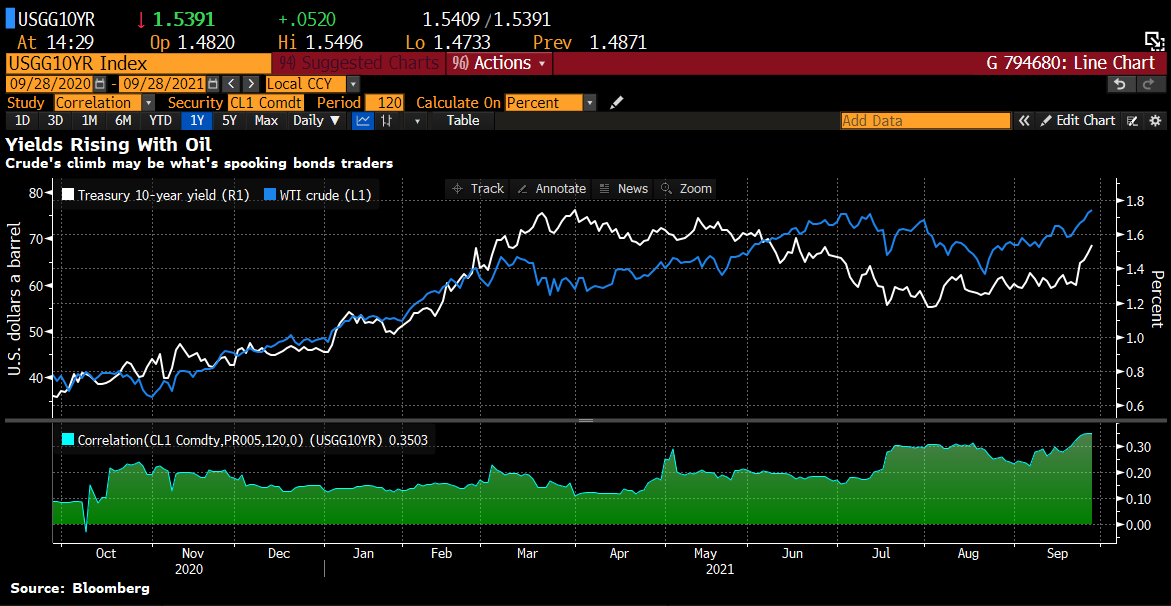The image size is (1171, 606).
Task: Click the WTI crude blue legend swatch
Action: pyautogui.click(x=269, y=196)
